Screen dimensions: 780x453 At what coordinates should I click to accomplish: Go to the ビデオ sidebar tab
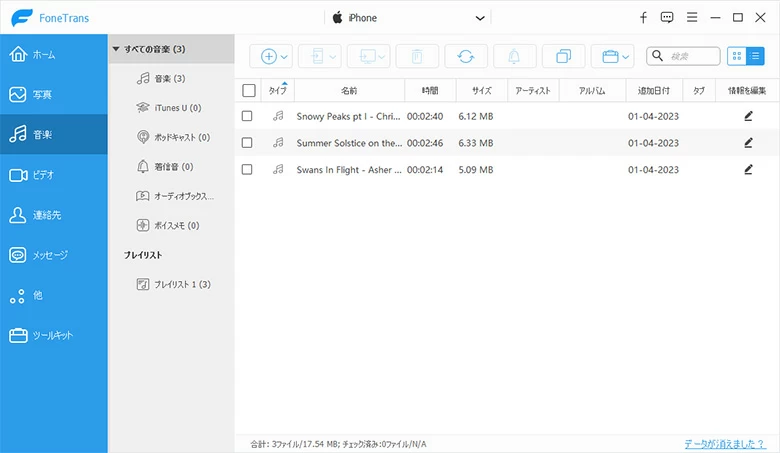tap(54, 175)
